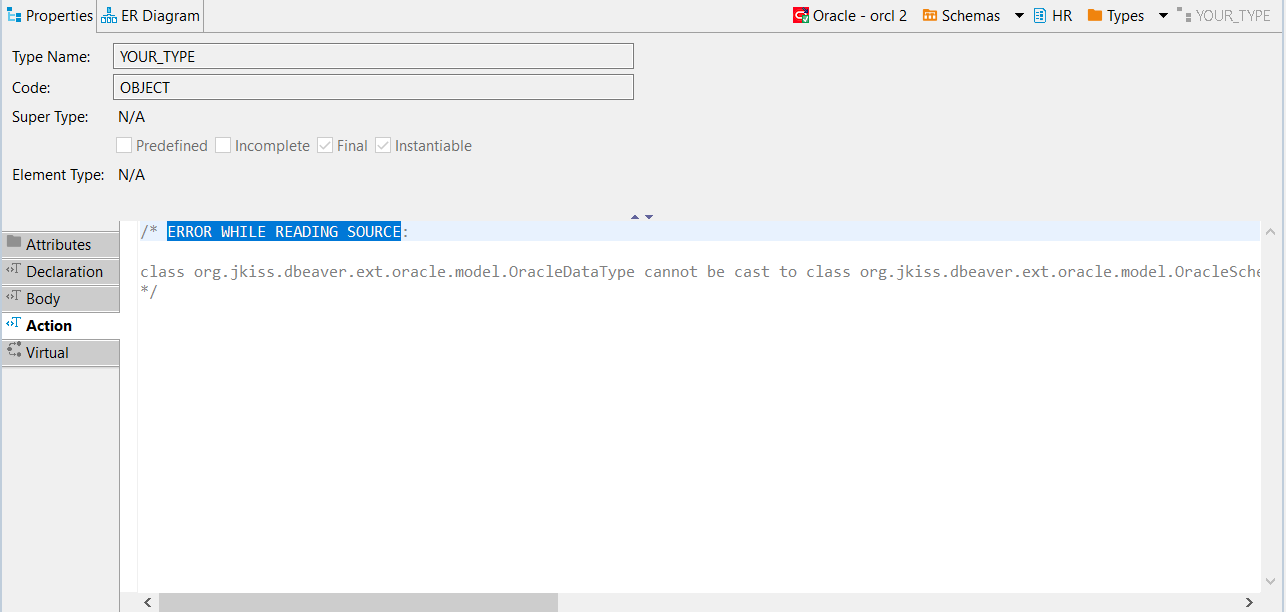The width and height of the screenshot is (1286, 612).
Task: Collapse the source editor with the up arrow
Action: tap(634, 215)
